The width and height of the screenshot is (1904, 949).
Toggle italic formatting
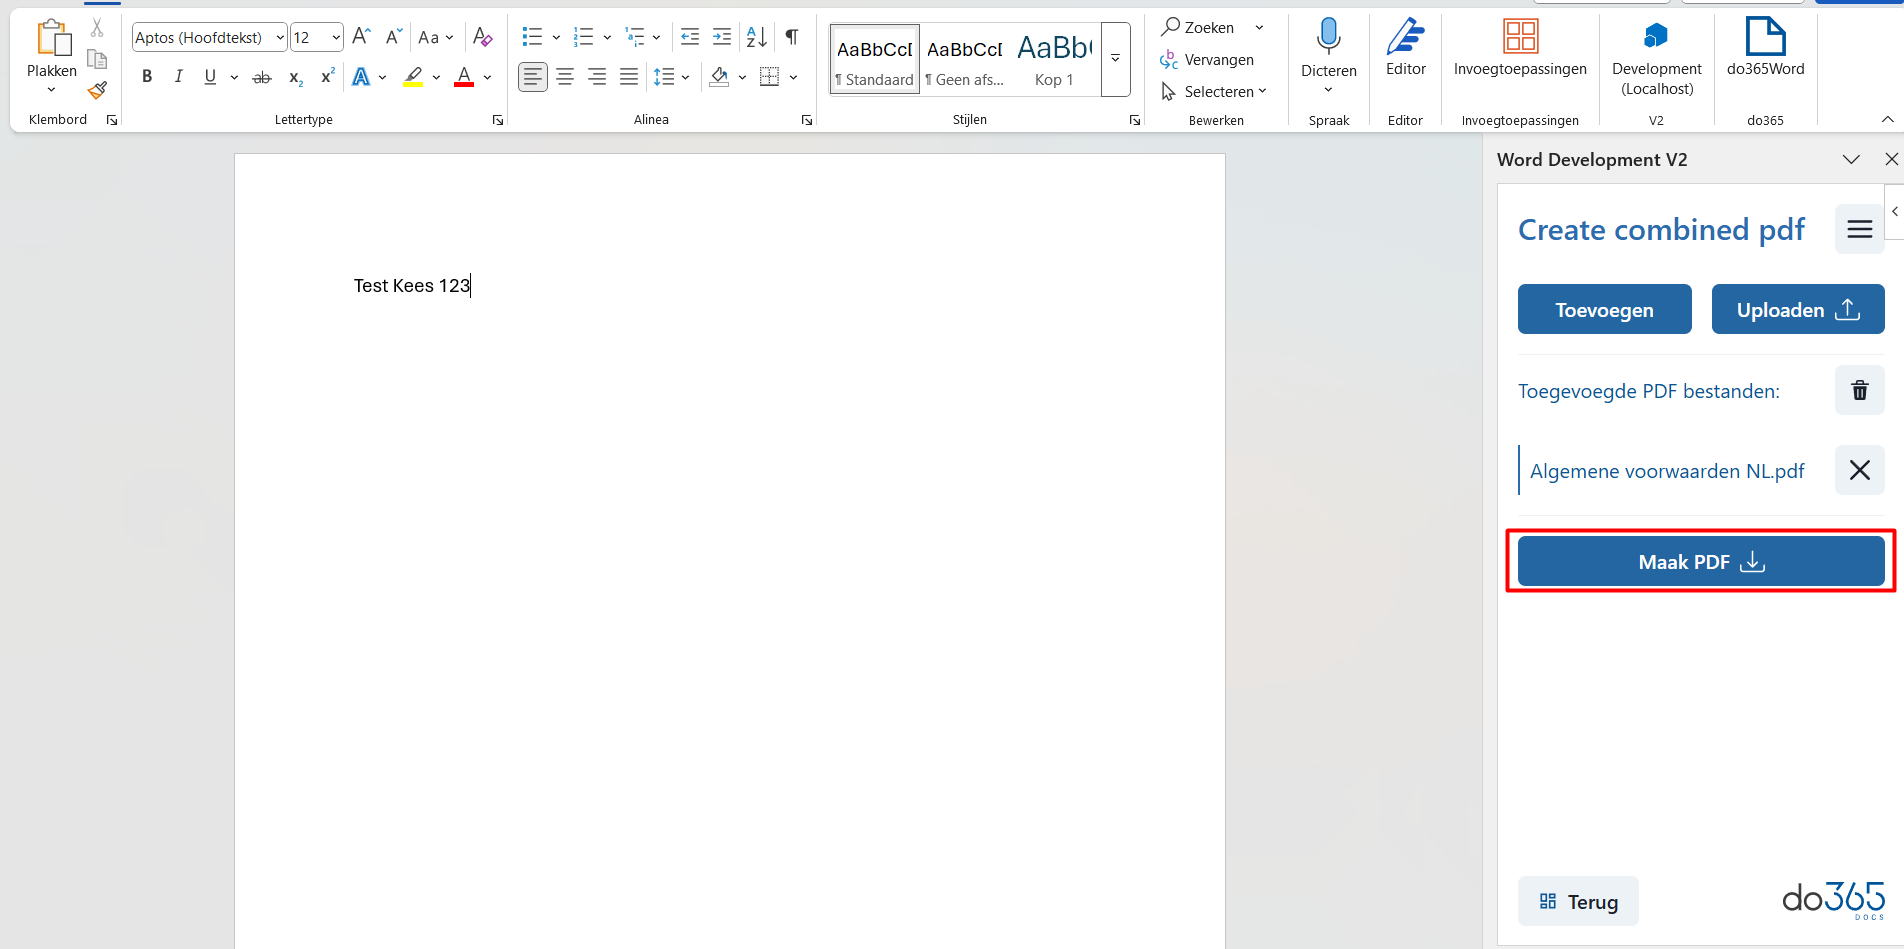178,77
